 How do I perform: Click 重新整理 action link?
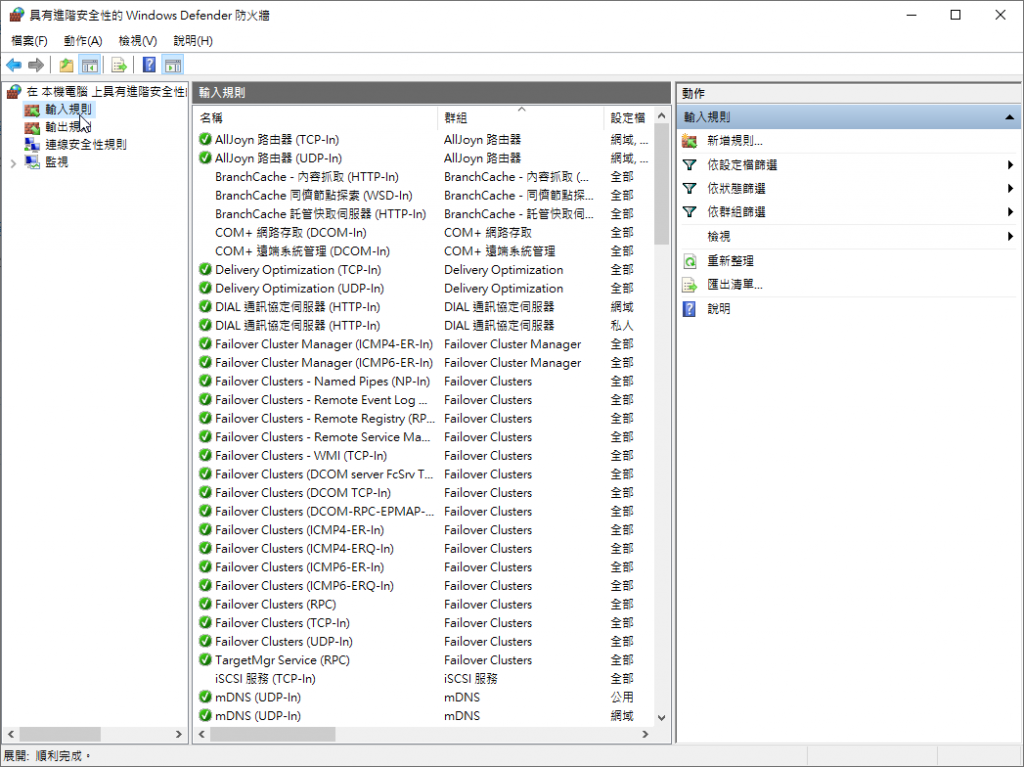[x=730, y=261]
